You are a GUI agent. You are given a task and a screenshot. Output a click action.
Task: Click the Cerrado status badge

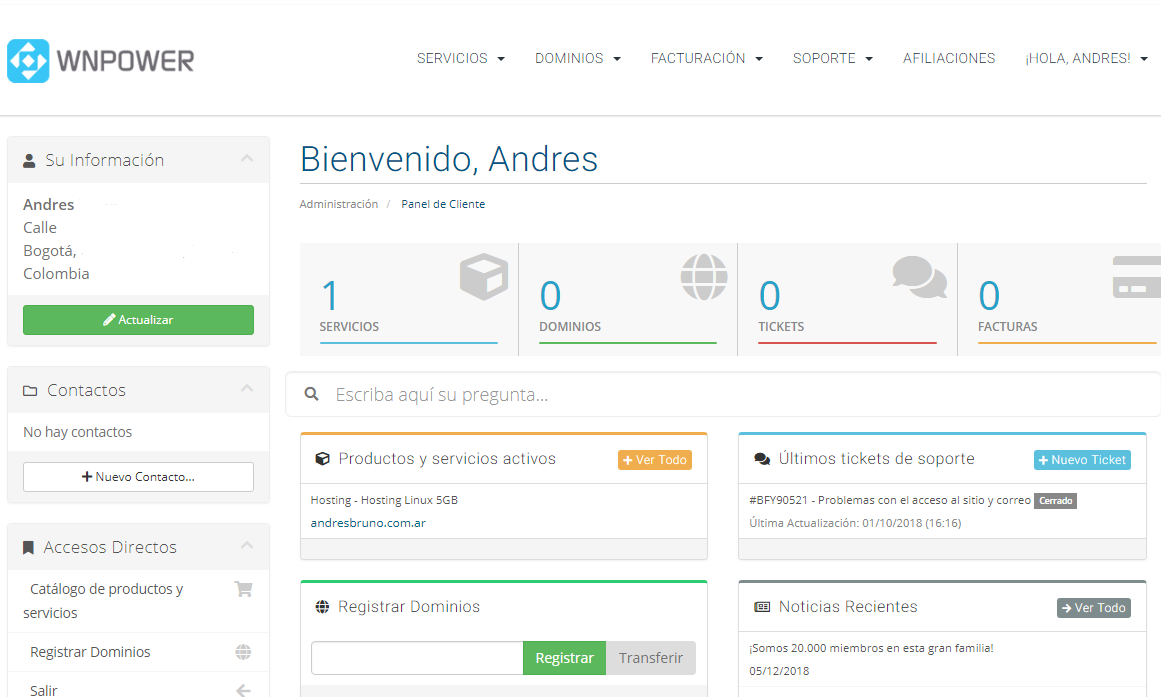(x=1055, y=501)
